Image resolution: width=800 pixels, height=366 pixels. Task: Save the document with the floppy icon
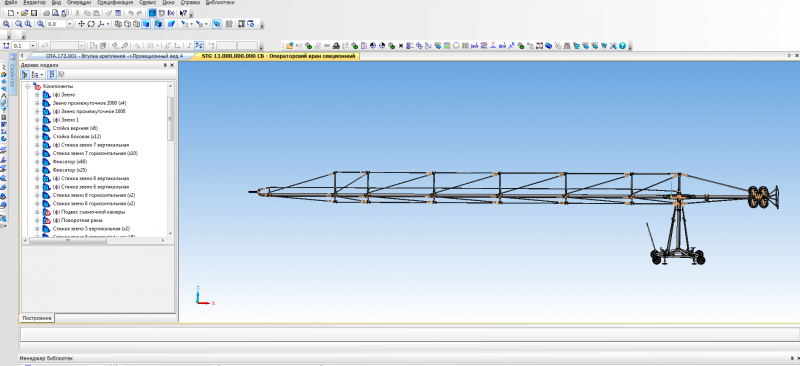pos(34,13)
